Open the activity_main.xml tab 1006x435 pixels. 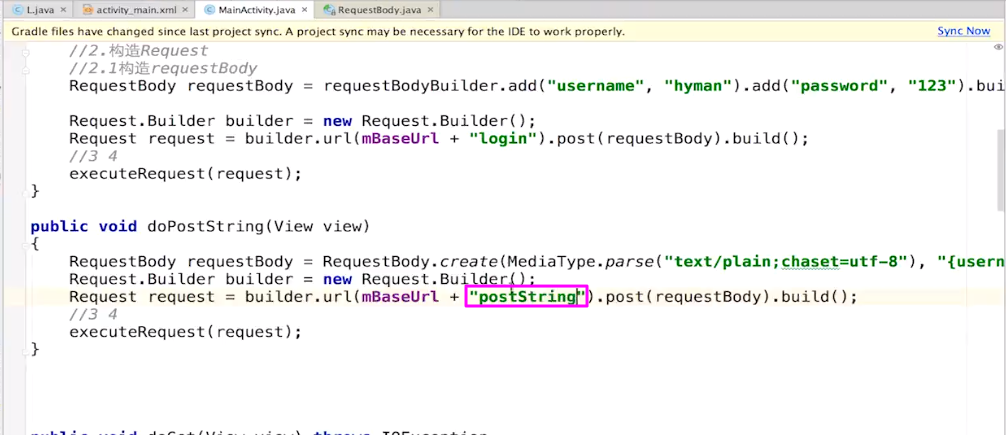[136, 10]
